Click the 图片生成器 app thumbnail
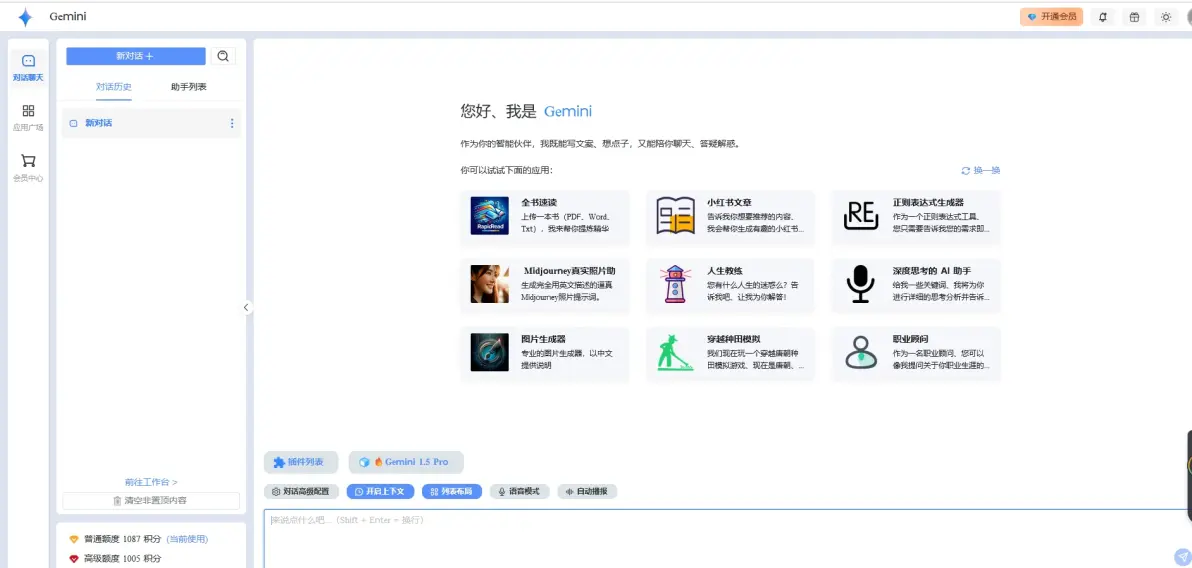Viewport: 1192px width, 568px height. coord(490,352)
